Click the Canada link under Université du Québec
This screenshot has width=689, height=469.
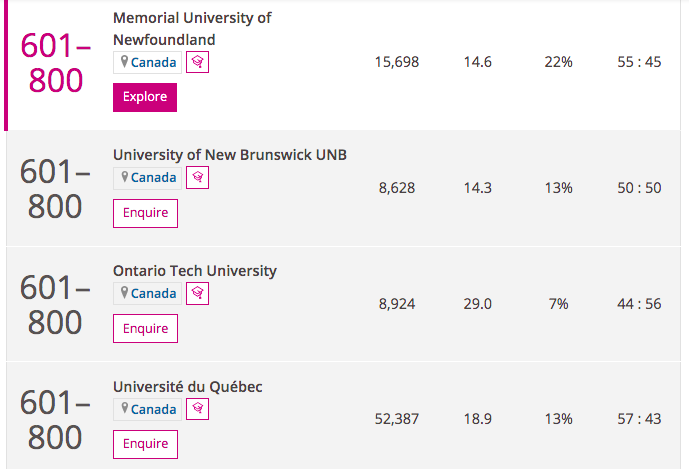[153, 409]
